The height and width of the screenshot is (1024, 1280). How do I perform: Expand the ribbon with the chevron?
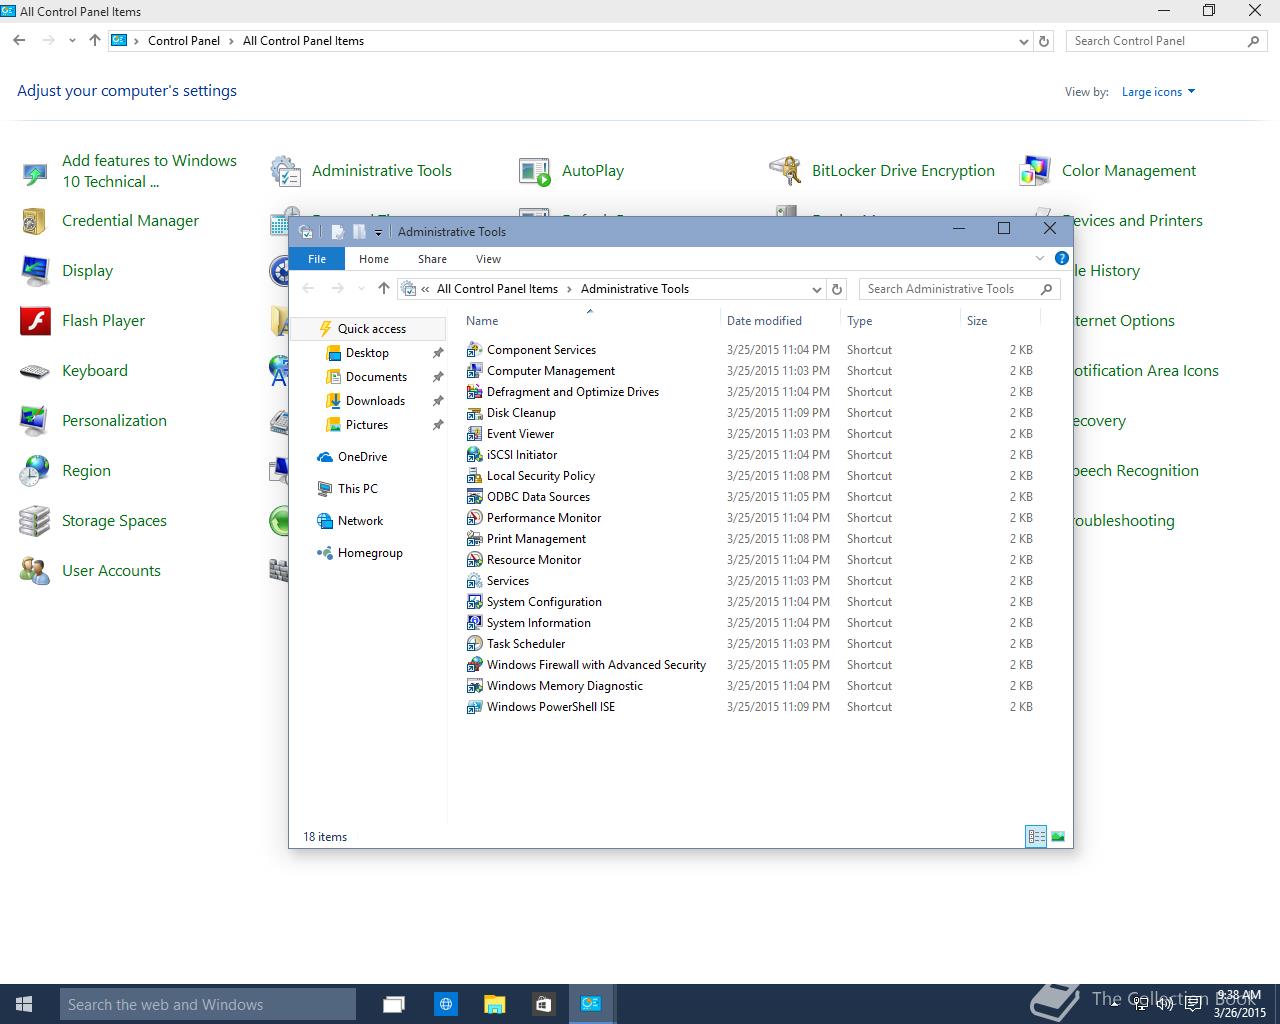tap(1040, 259)
